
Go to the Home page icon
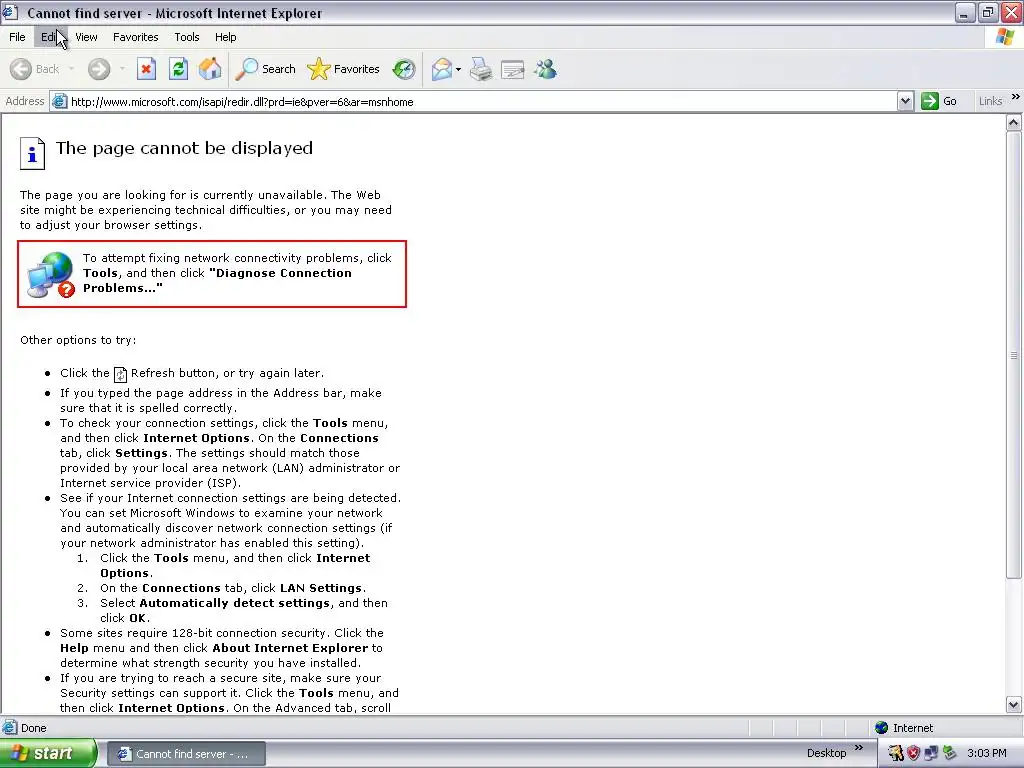pyautogui.click(x=210, y=69)
